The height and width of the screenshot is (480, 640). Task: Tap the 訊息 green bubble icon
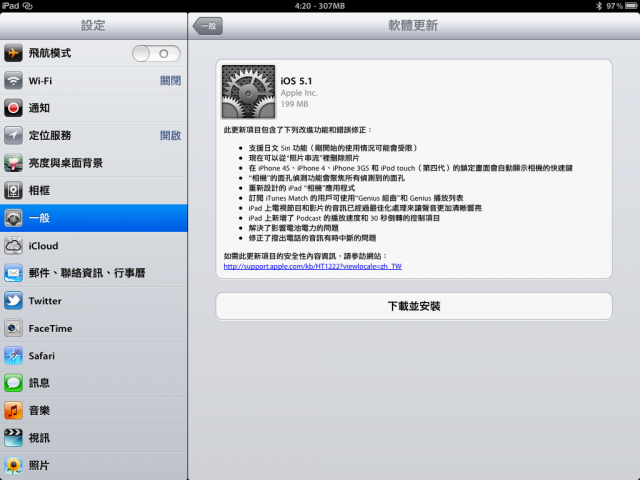click(x=13, y=383)
